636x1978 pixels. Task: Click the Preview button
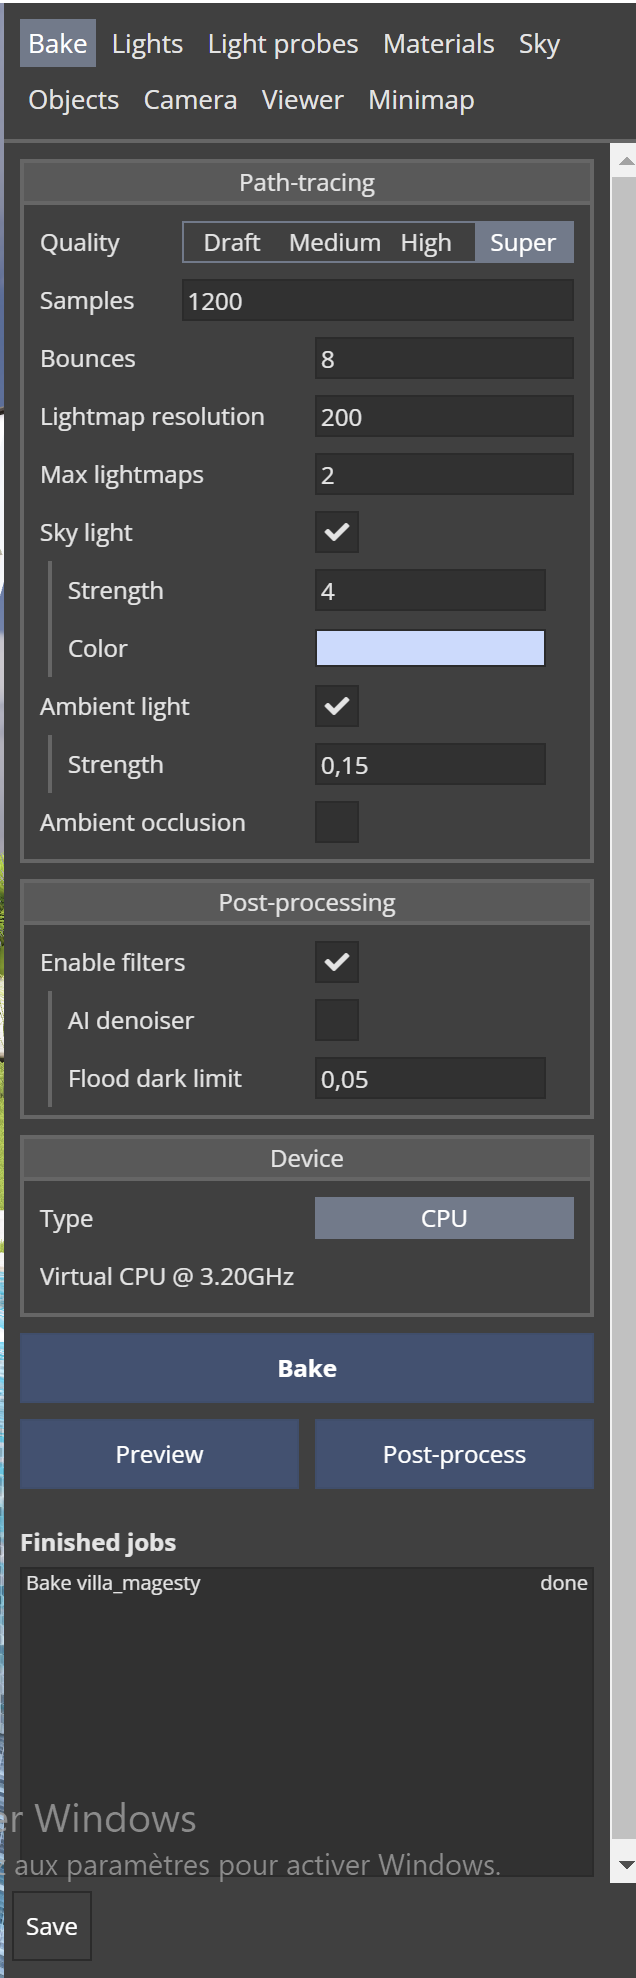click(160, 1454)
